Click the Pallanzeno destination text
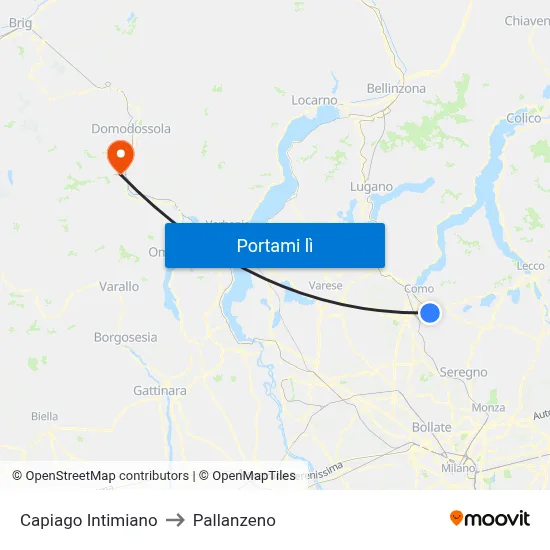 [x=234, y=520]
